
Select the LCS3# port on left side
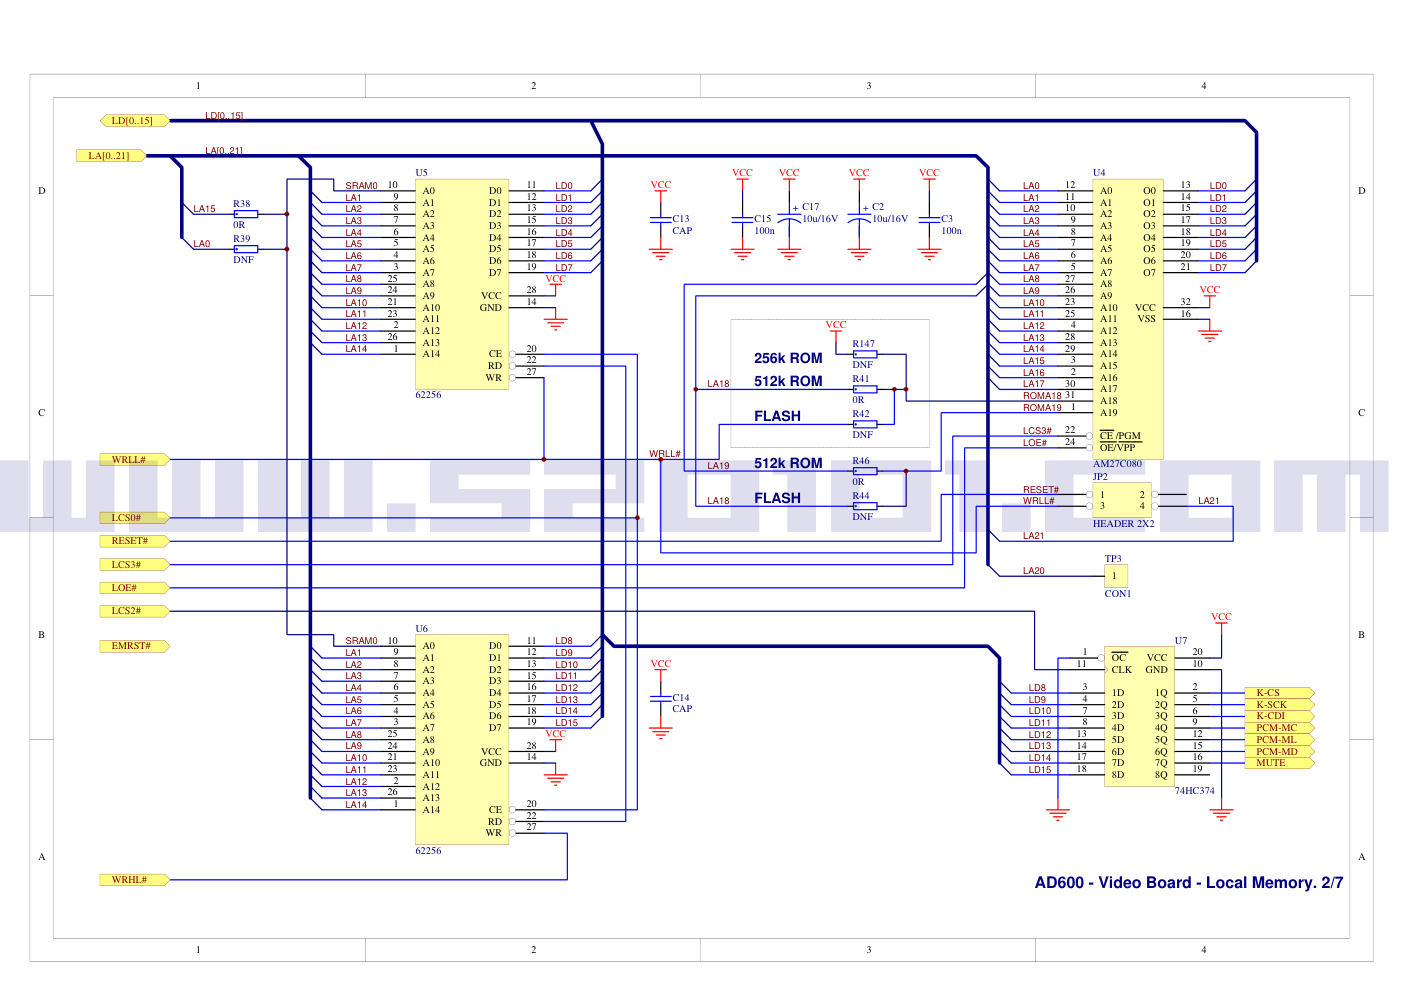pos(134,565)
